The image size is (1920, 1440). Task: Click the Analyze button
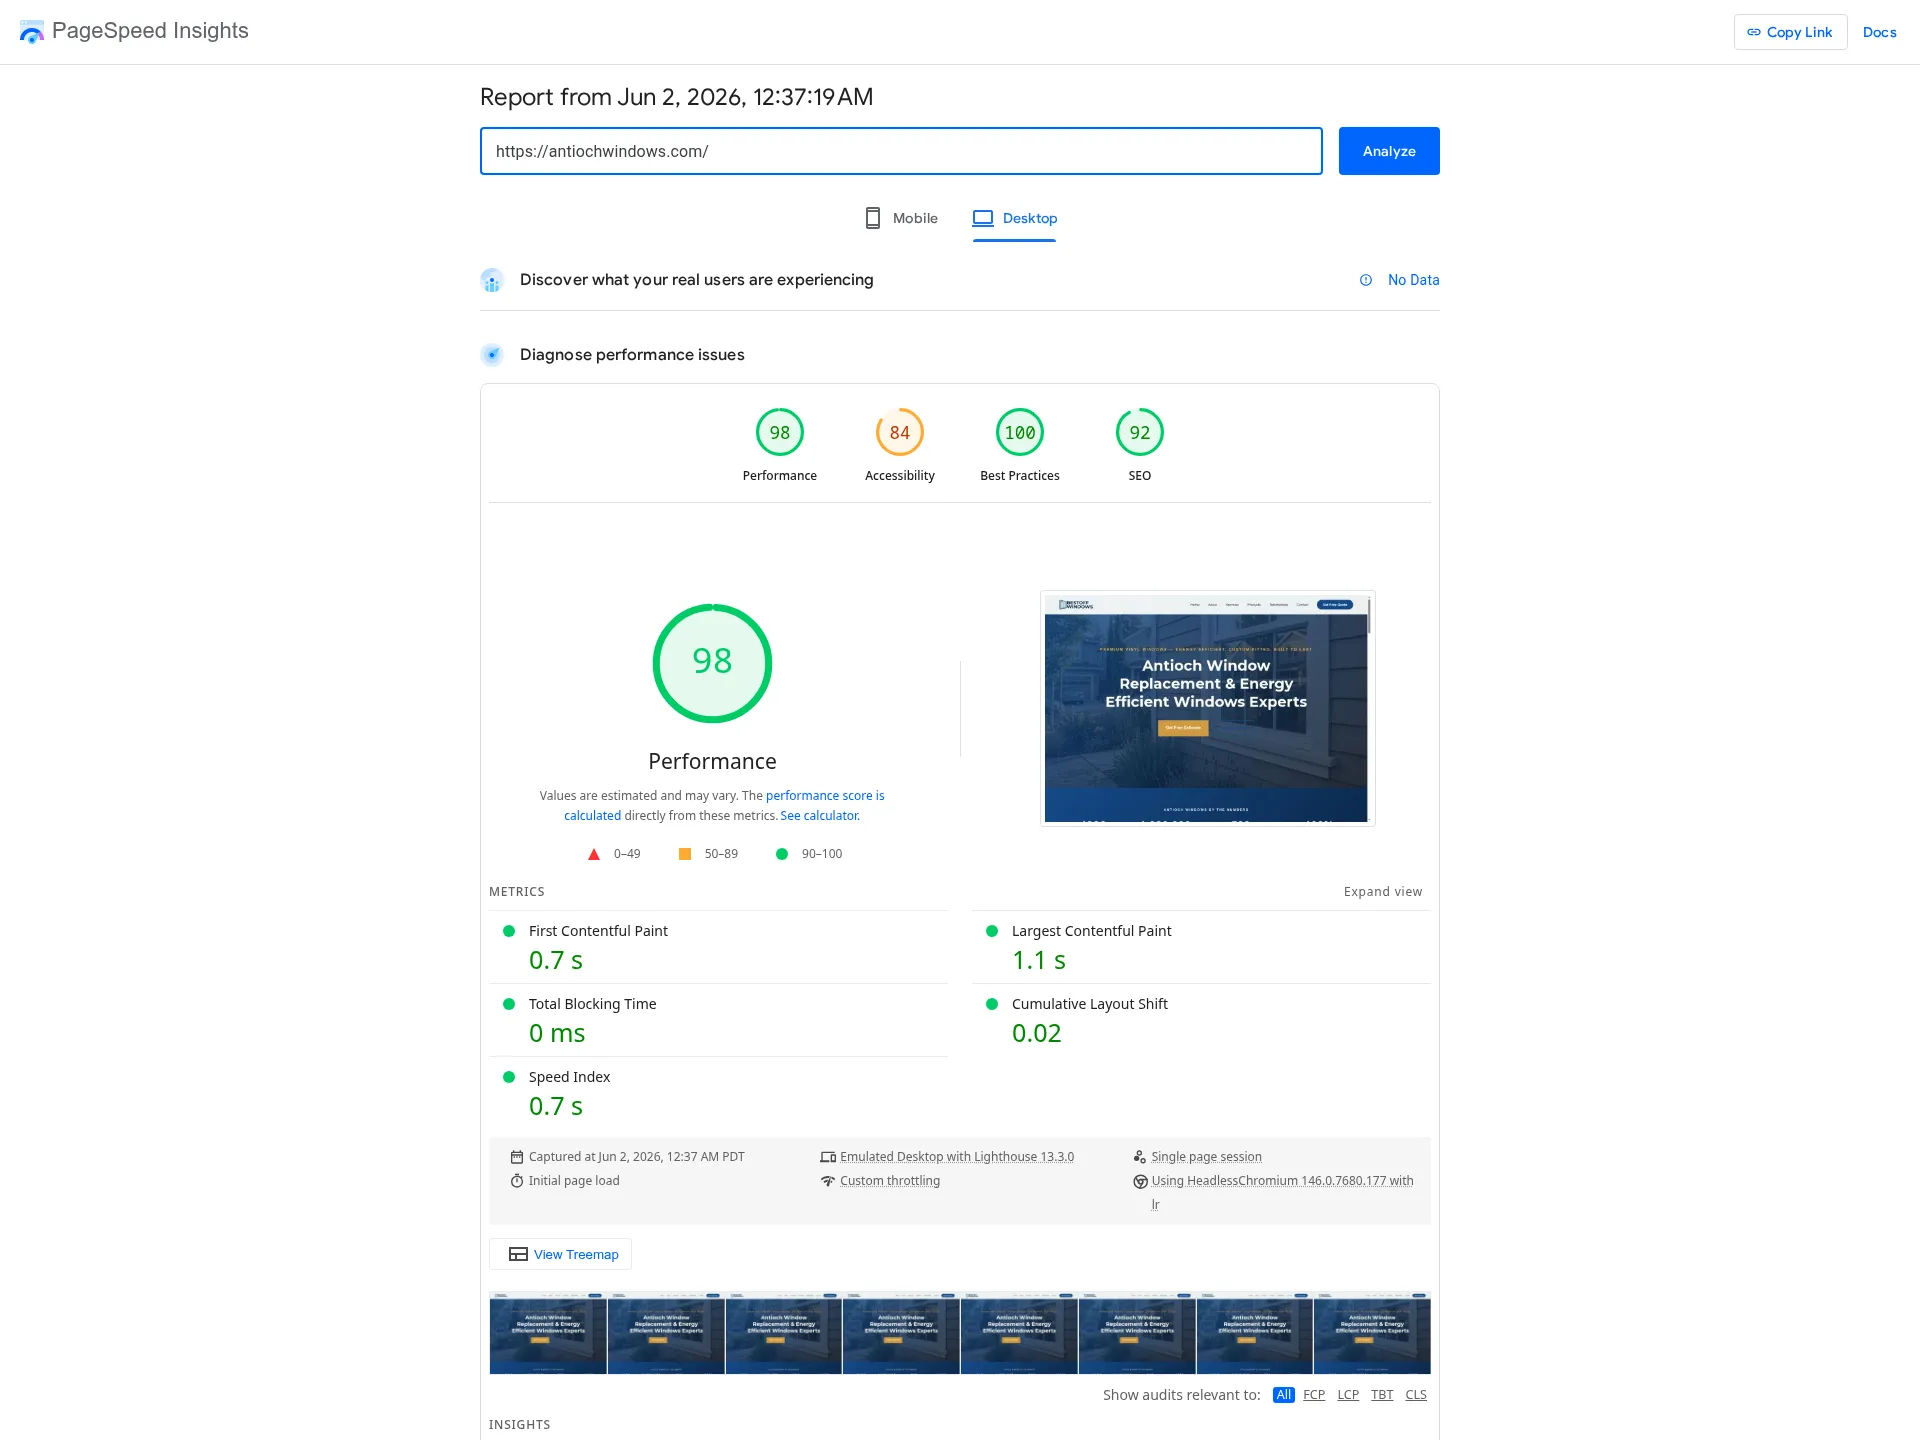[1389, 151]
